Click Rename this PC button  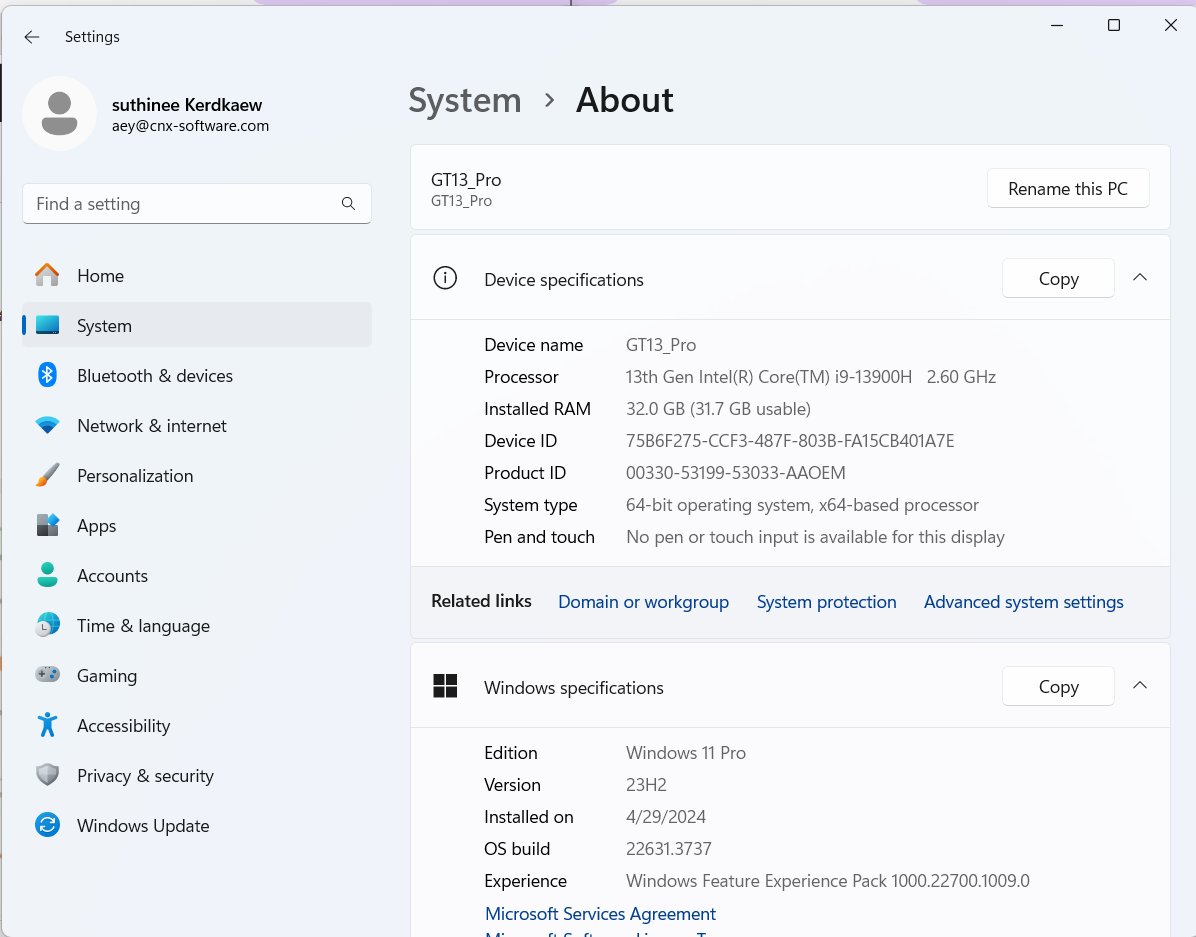click(1068, 188)
